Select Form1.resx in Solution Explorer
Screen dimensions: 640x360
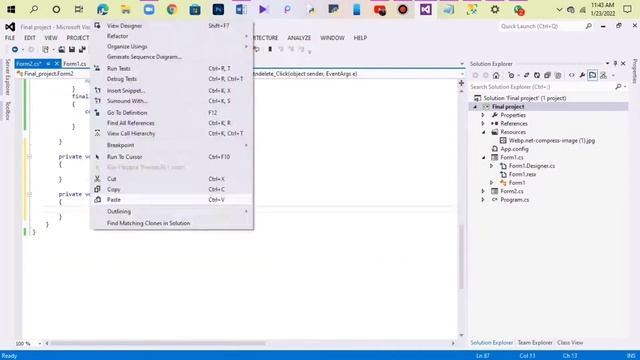click(x=522, y=174)
